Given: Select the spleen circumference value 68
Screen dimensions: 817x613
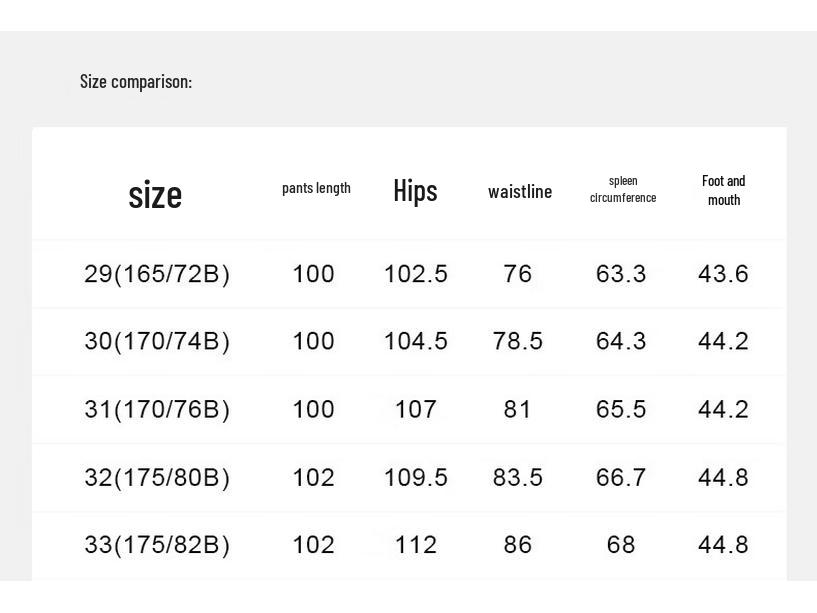Looking at the screenshot, I should (621, 545).
